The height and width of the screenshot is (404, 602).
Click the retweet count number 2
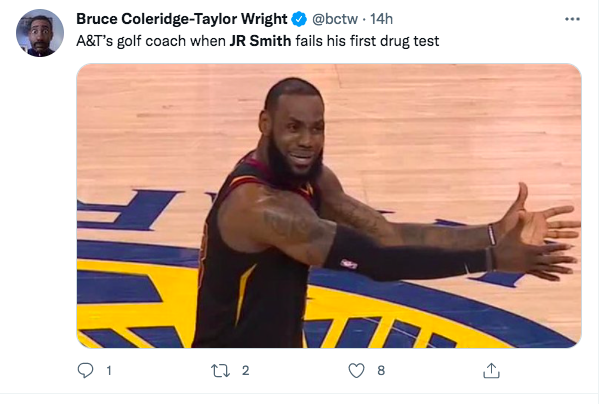click(245, 371)
